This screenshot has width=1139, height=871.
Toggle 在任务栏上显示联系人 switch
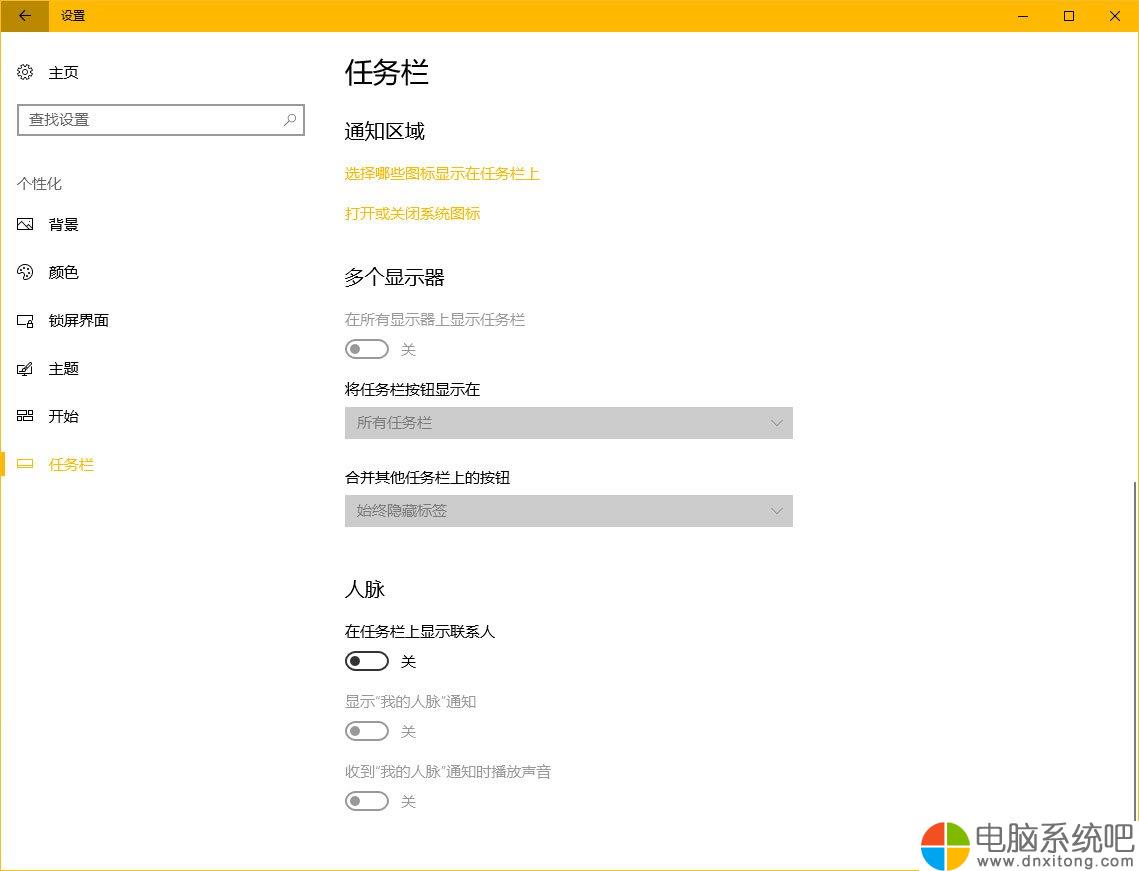click(x=367, y=661)
